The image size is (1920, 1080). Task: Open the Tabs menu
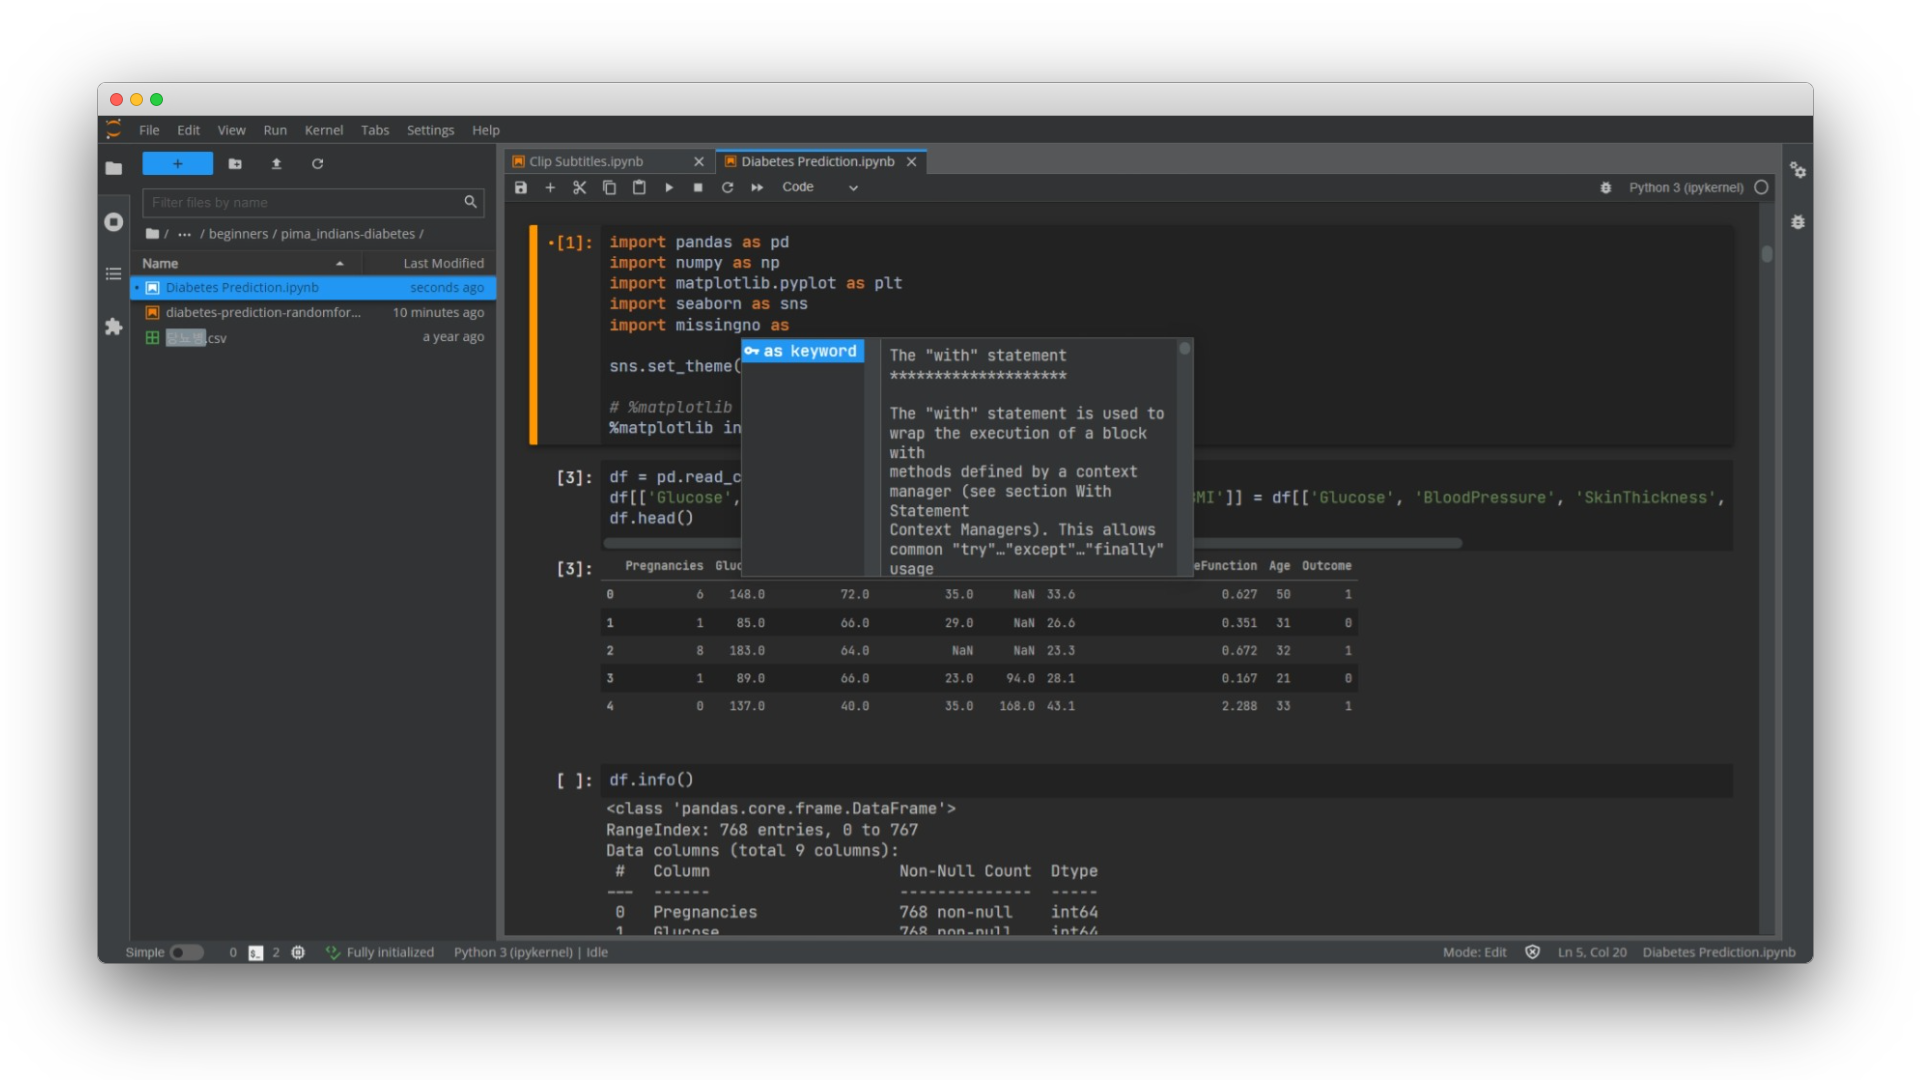pyautogui.click(x=375, y=130)
